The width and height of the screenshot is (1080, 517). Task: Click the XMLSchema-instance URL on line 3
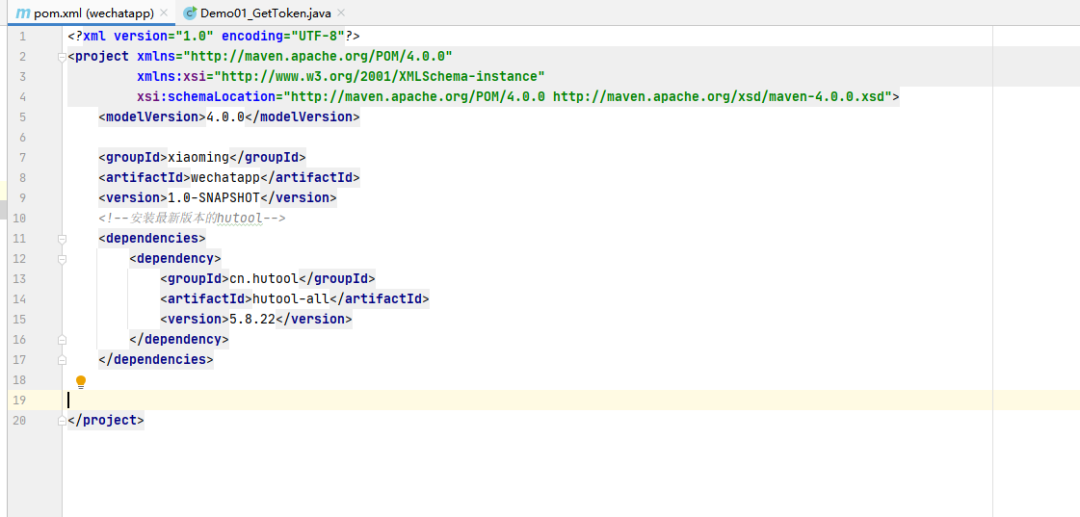click(382, 76)
